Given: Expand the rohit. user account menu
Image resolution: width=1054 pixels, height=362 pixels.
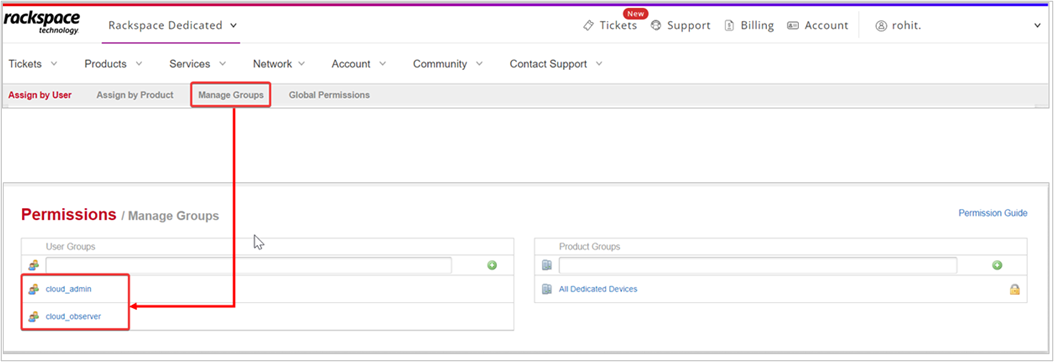Looking at the screenshot, I should tap(957, 26).
